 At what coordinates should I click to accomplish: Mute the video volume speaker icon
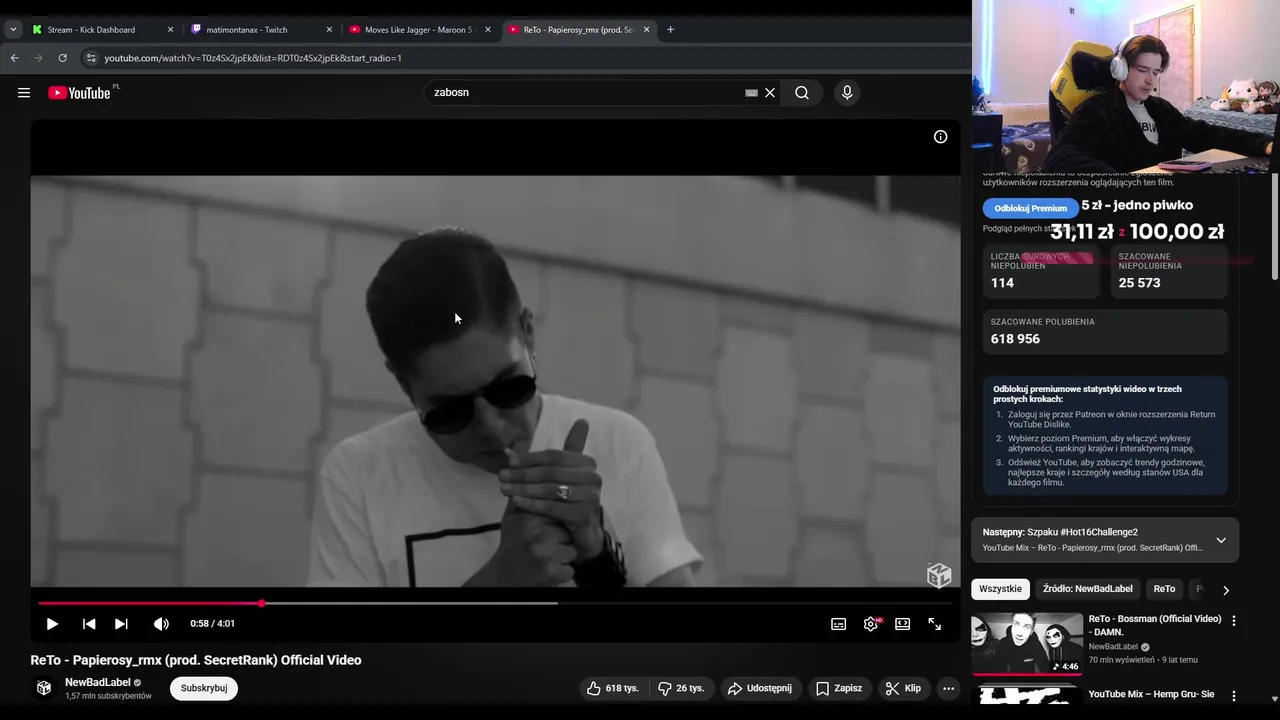pyautogui.click(x=161, y=624)
